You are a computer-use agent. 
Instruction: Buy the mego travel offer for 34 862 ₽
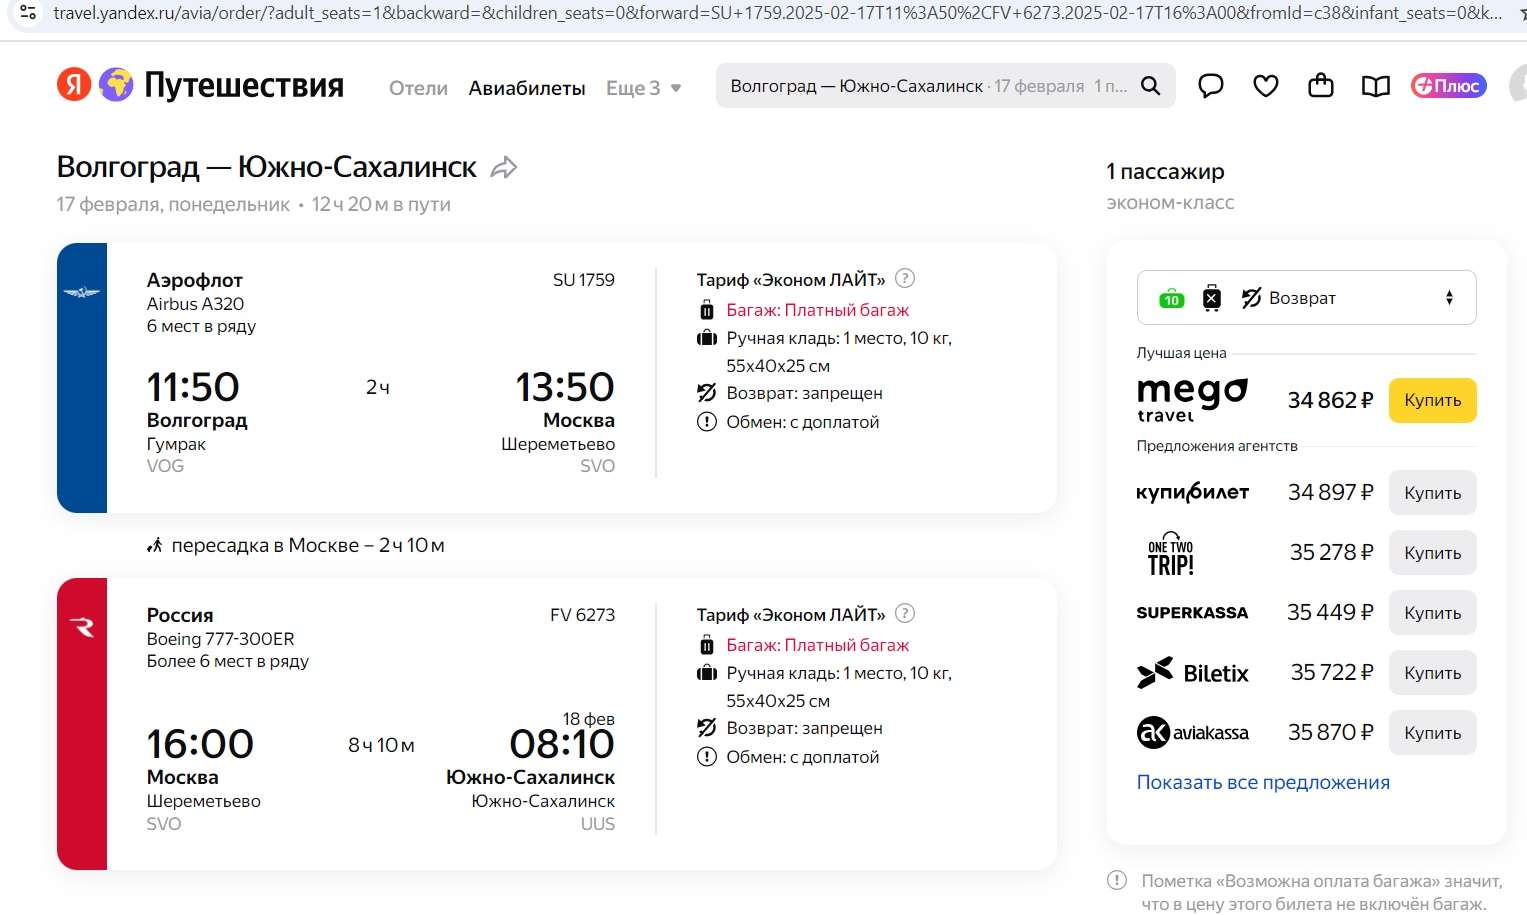pos(1432,400)
